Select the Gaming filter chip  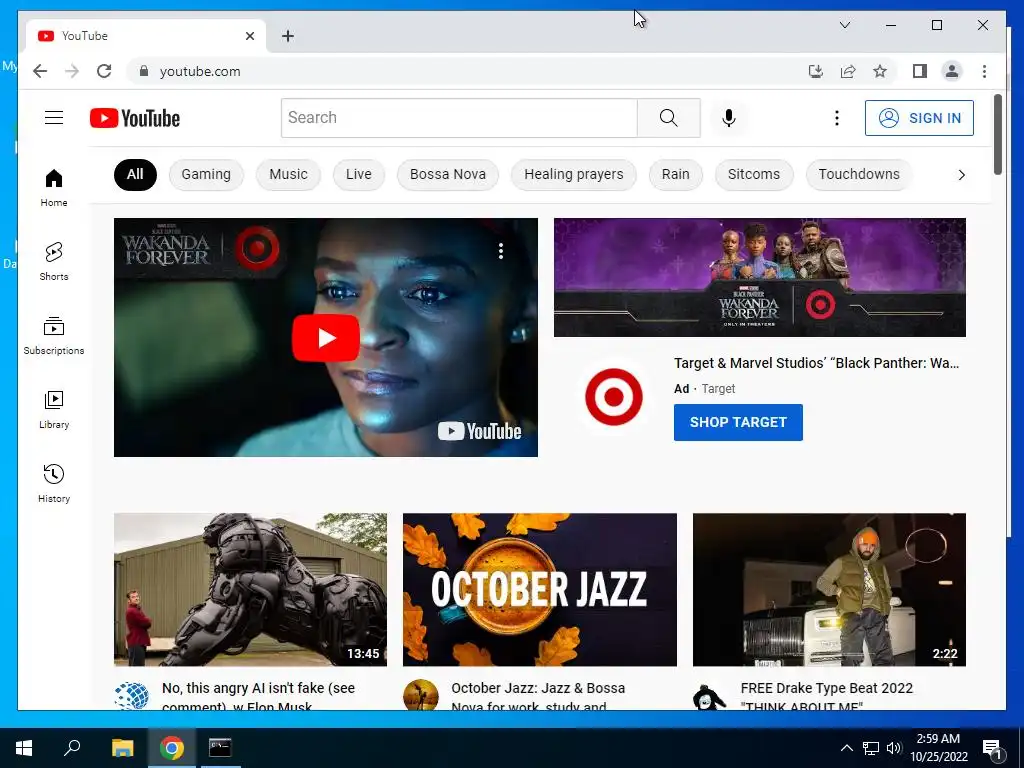pos(206,174)
